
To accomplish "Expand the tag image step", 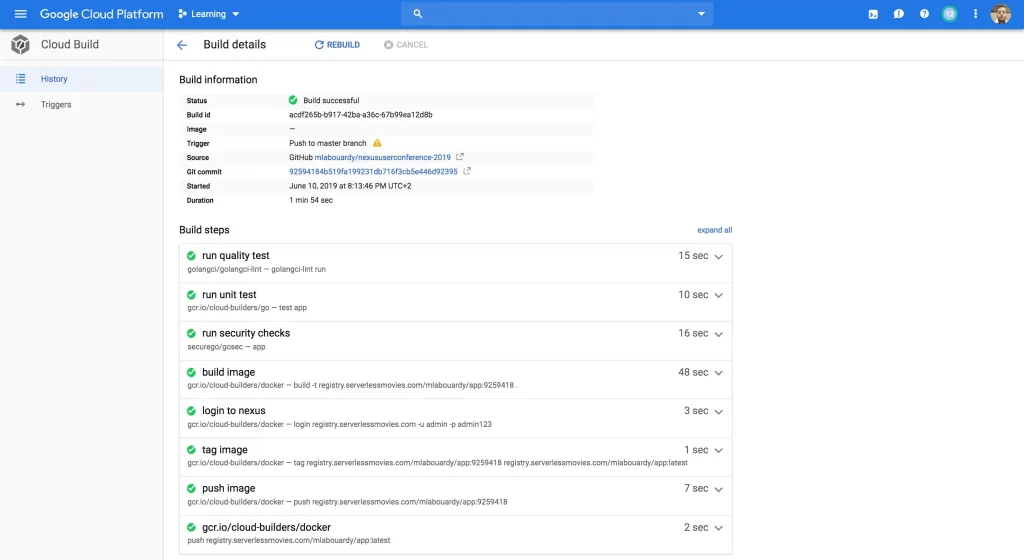I will point(718,450).
